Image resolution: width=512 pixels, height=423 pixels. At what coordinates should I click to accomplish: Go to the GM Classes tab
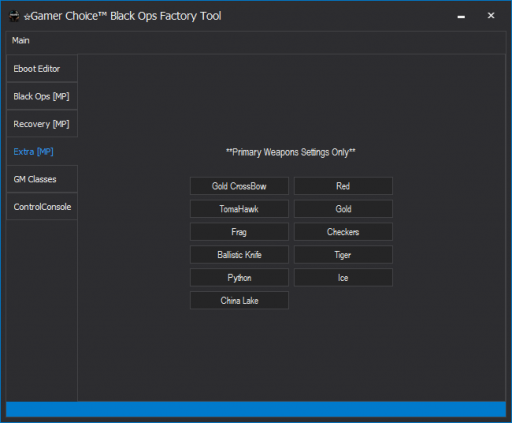pos(42,179)
